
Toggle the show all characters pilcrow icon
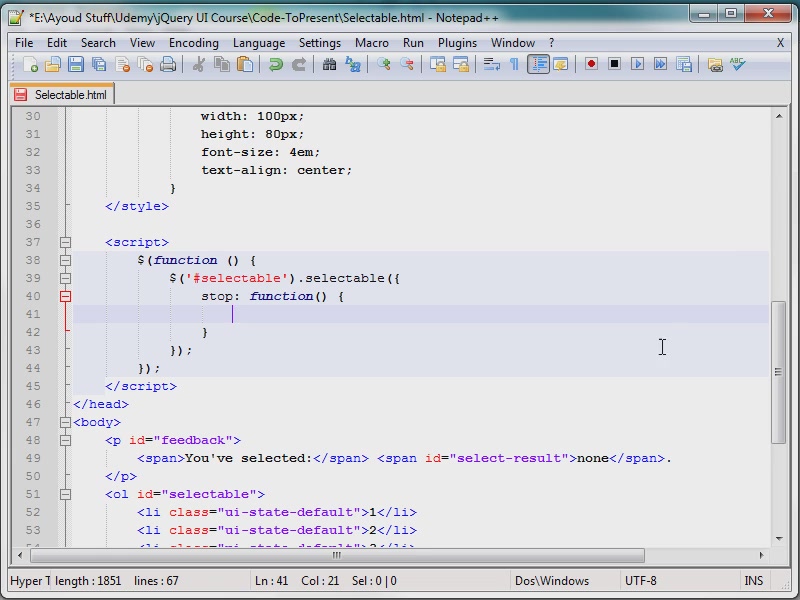pos(514,64)
